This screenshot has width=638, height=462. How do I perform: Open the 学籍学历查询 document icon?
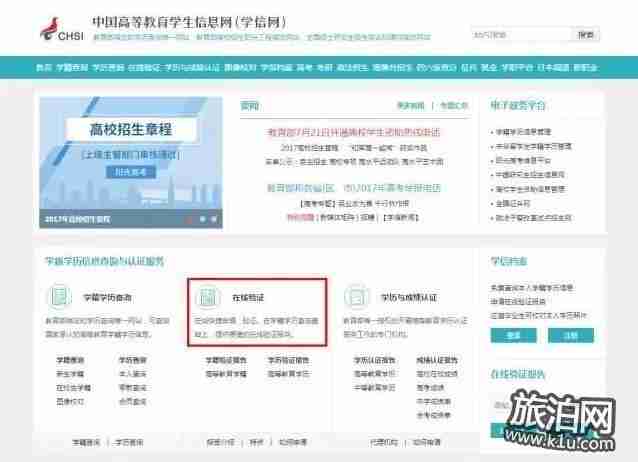pos(59,296)
